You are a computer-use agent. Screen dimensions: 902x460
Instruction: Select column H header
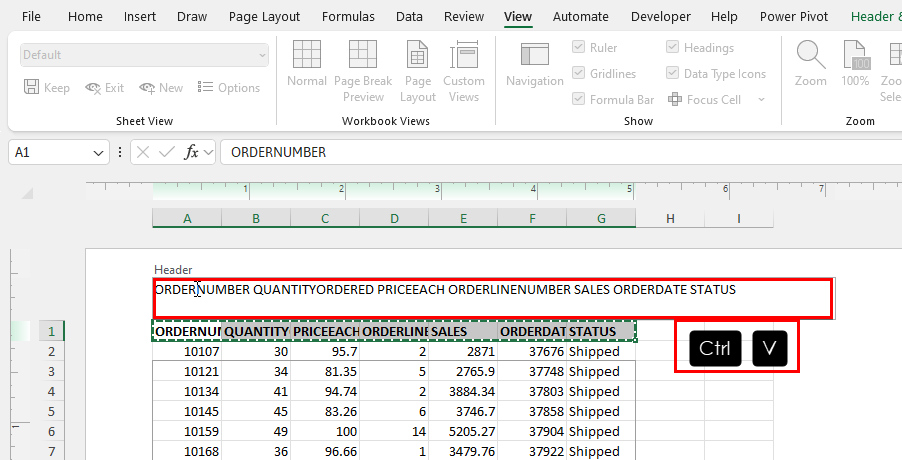click(670, 218)
